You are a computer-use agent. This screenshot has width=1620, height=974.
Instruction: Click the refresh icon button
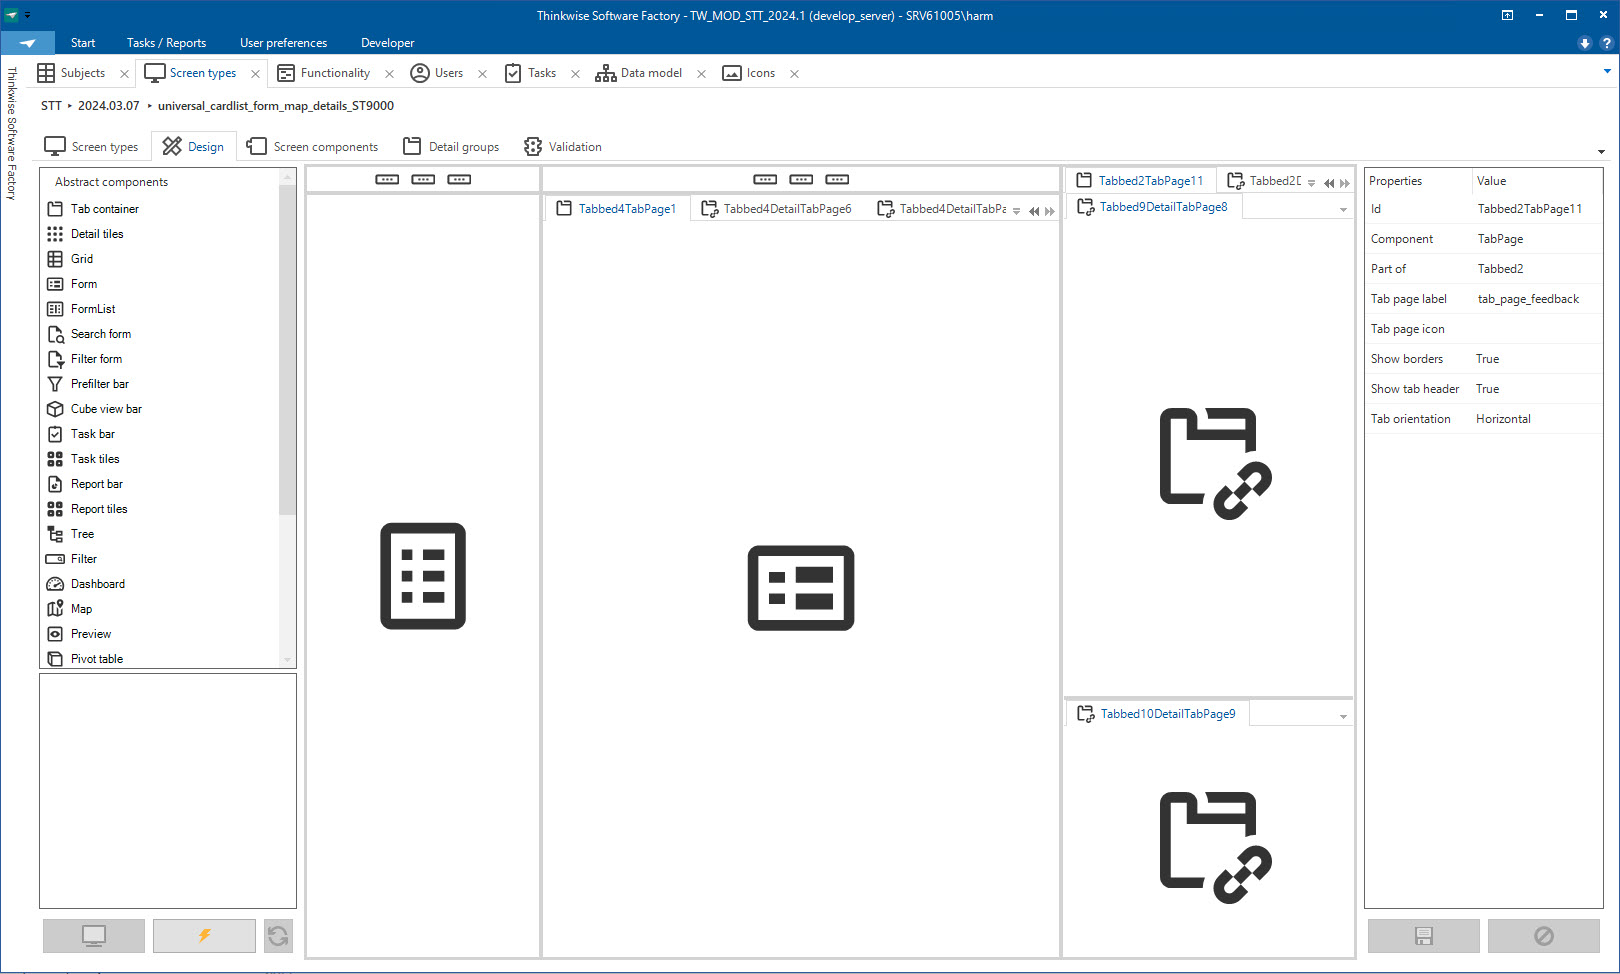tap(278, 936)
